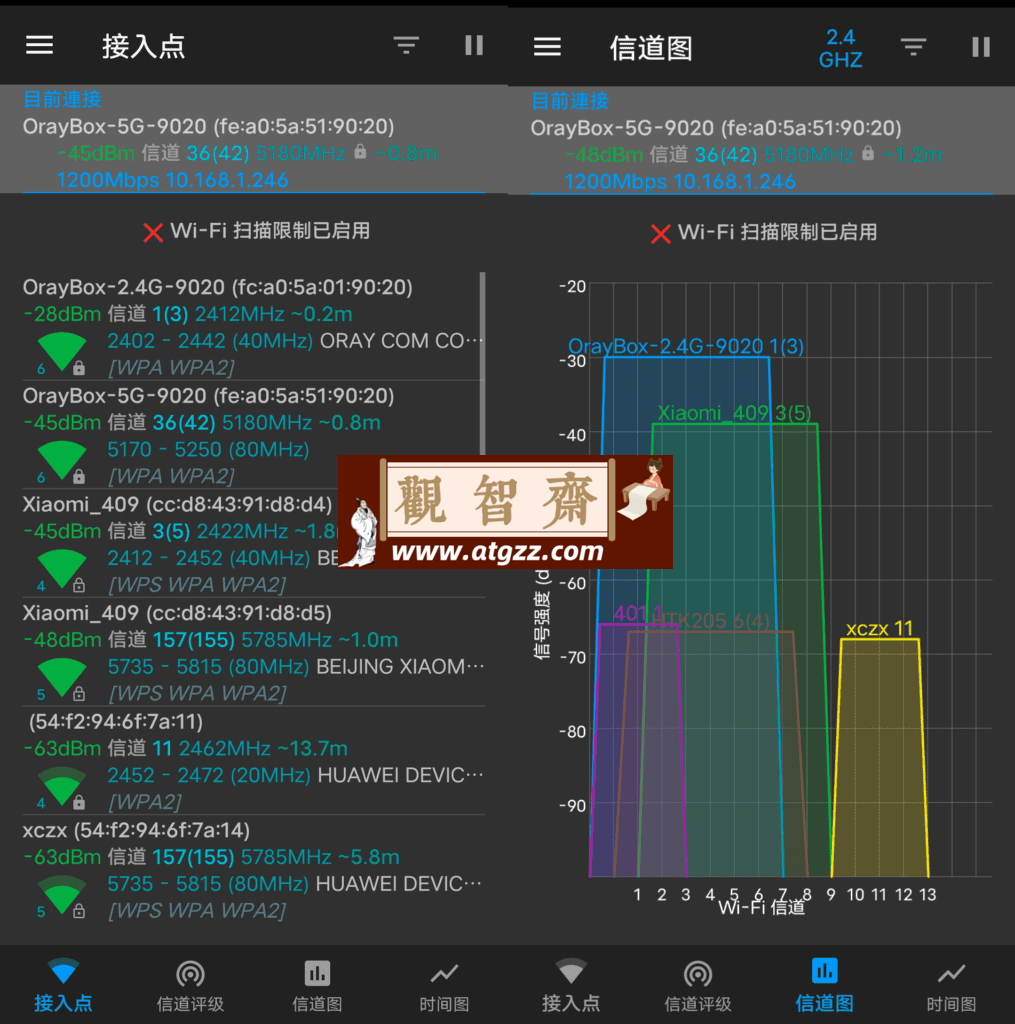Tap 信道图 title in right header
Screen dimensions: 1015x1024
point(651,48)
